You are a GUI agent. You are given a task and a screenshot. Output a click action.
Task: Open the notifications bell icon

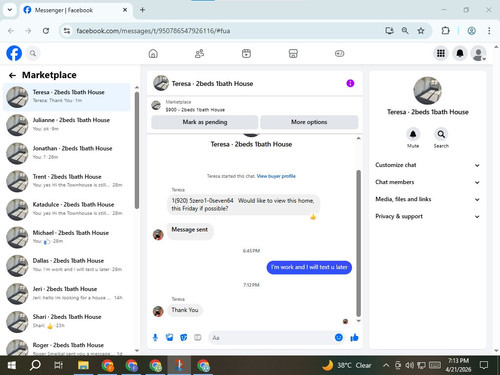pyautogui.click(x=460, y=53)
